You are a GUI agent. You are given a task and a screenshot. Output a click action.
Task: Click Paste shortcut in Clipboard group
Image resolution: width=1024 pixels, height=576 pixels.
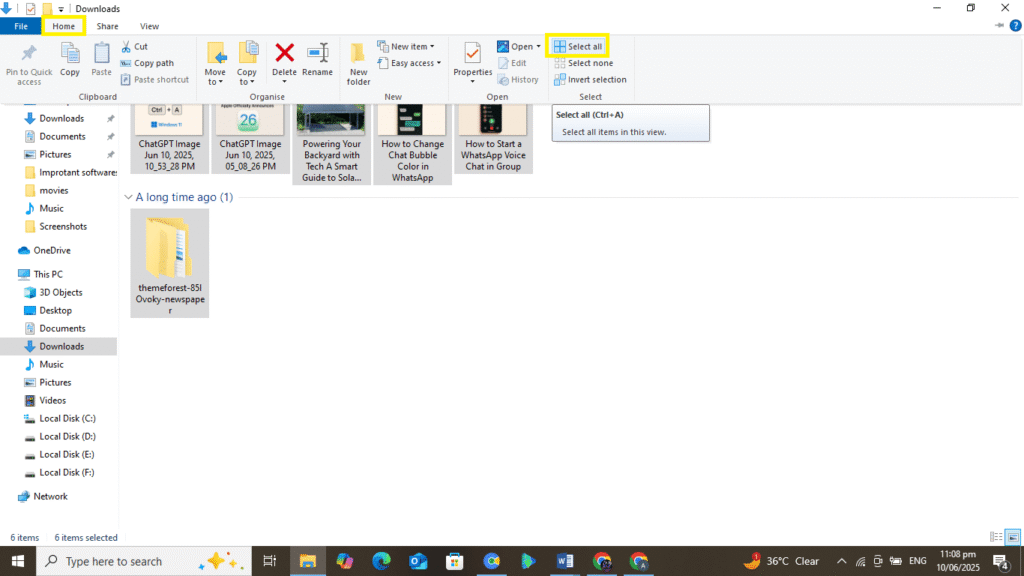(155, 80)
